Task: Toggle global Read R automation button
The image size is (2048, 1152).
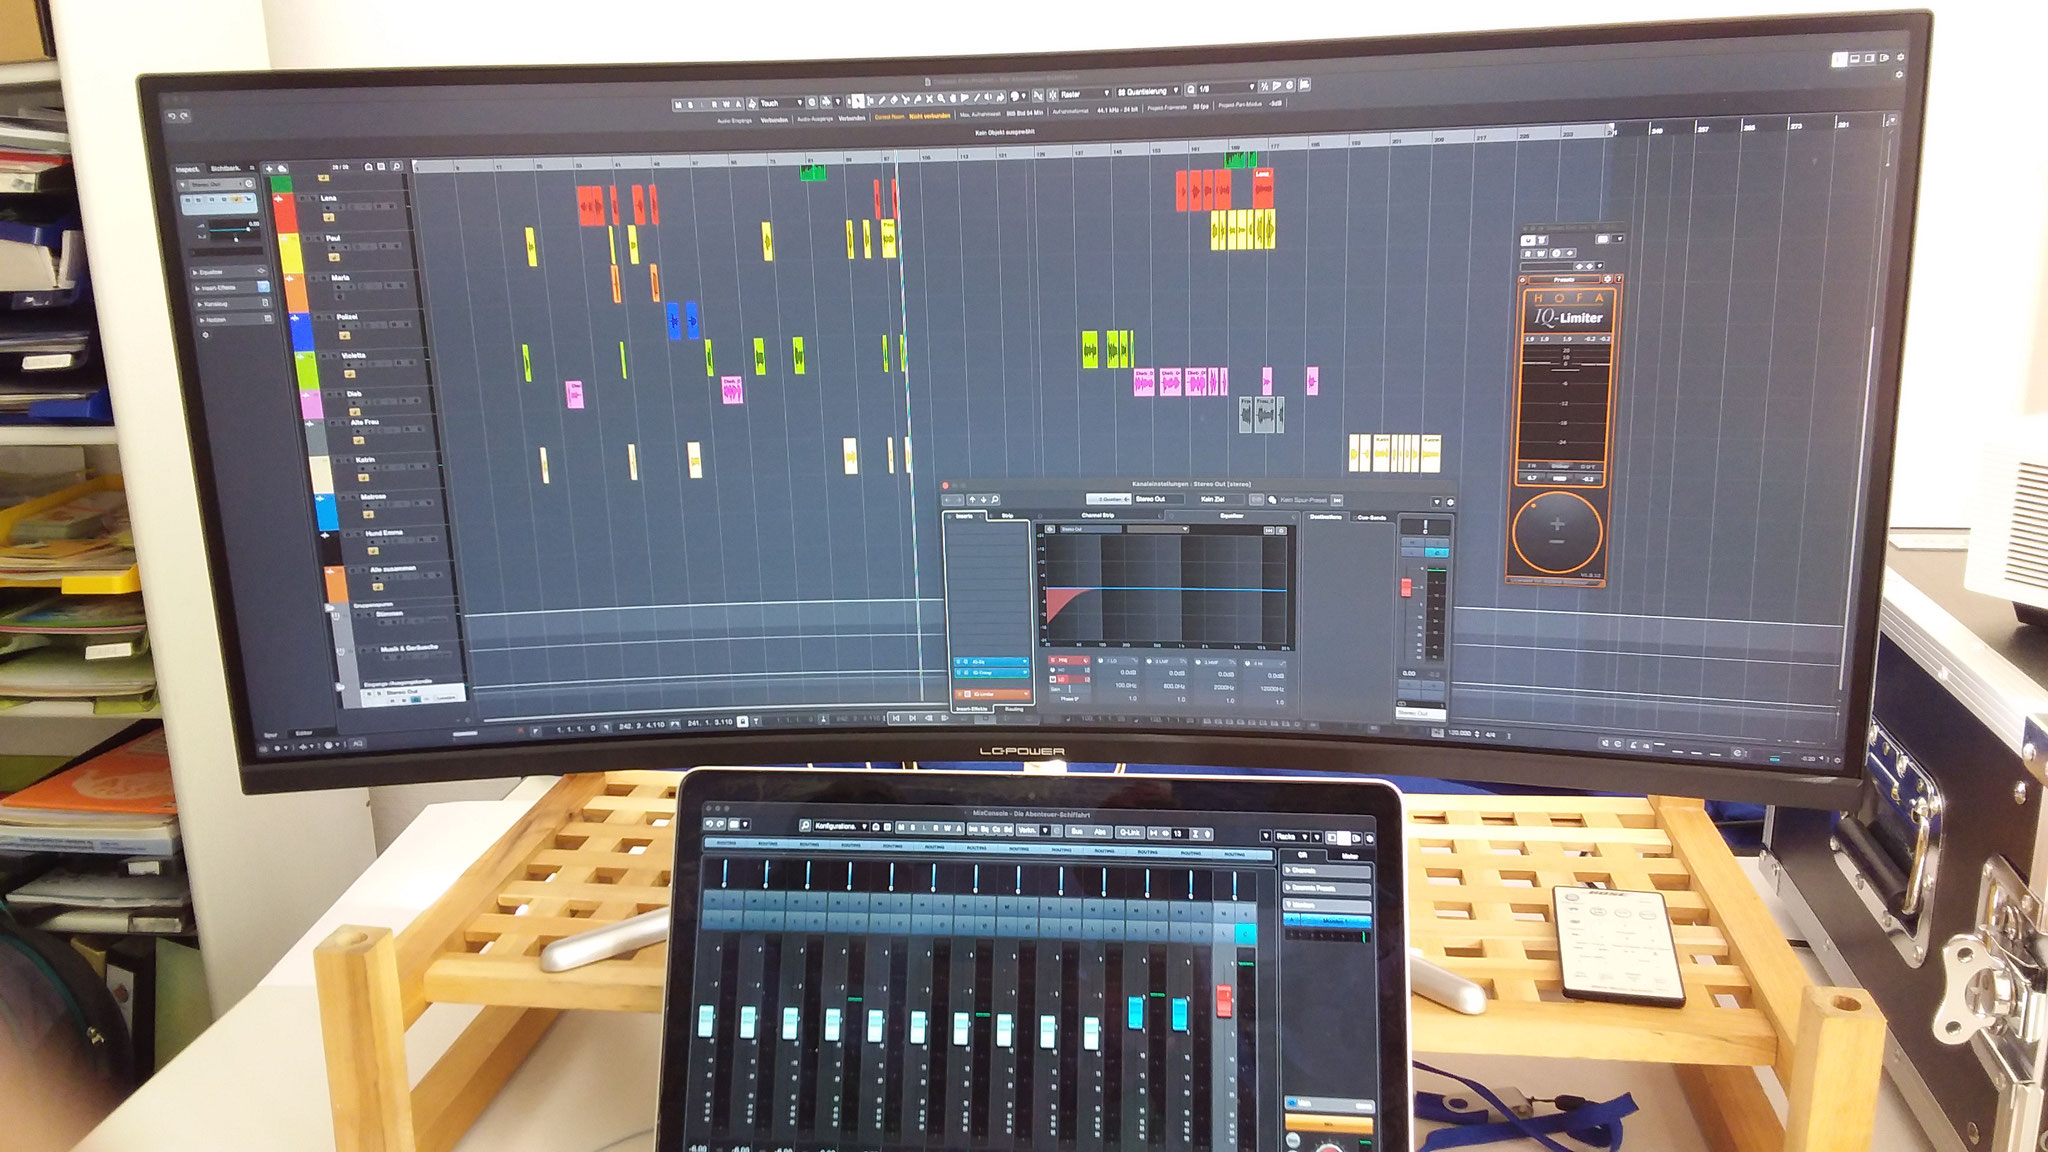Action: point(714,104)
